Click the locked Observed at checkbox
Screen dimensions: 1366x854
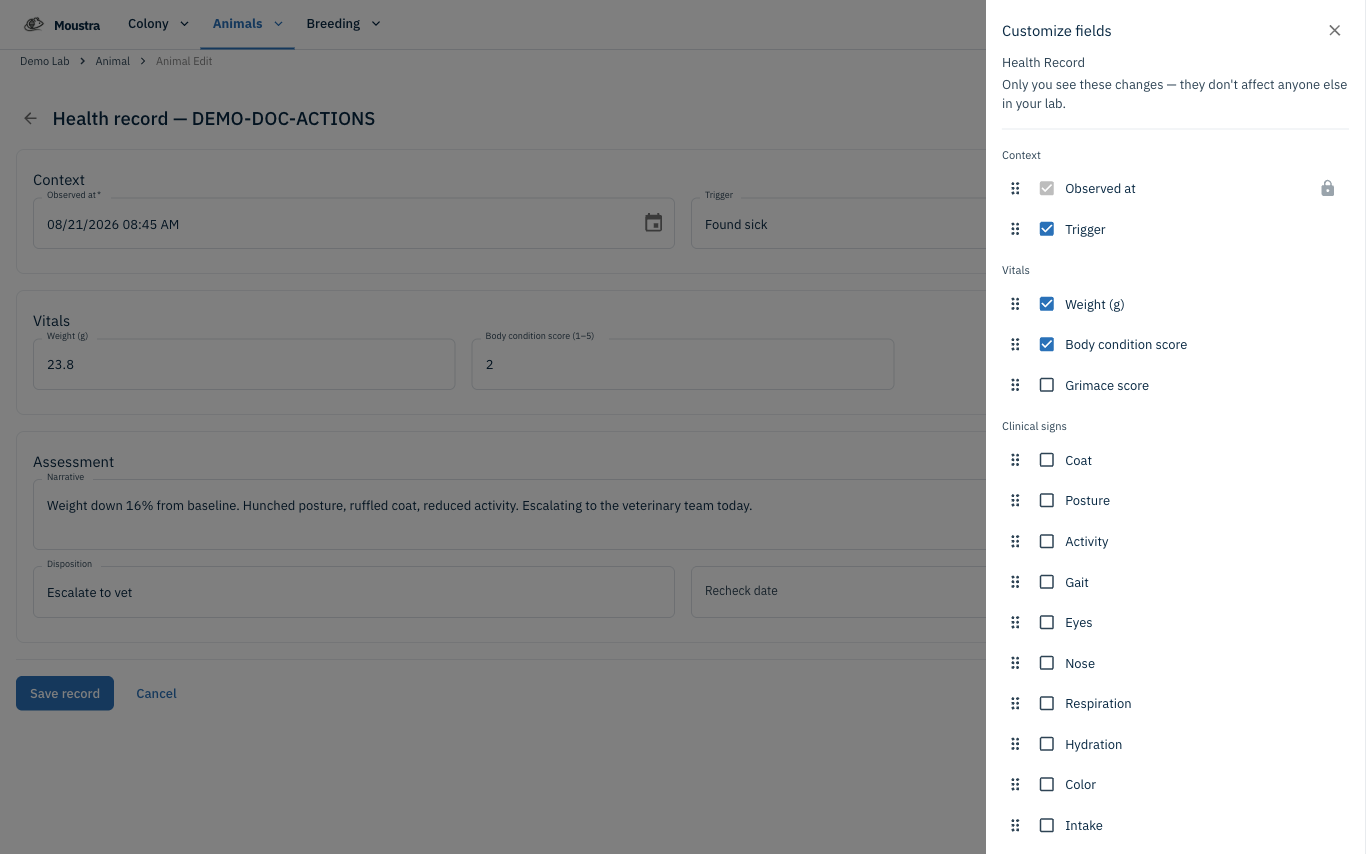click(1046, 188)
